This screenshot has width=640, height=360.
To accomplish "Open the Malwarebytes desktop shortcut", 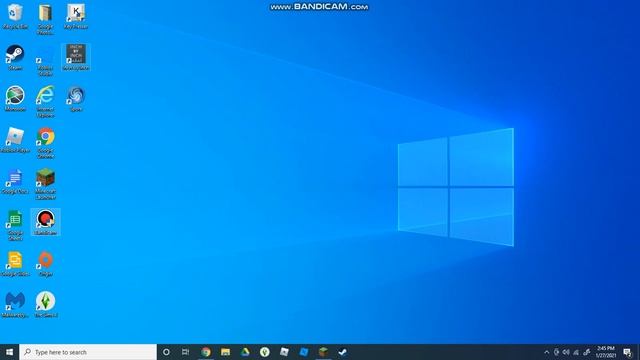I will click(x=15, y=305).
